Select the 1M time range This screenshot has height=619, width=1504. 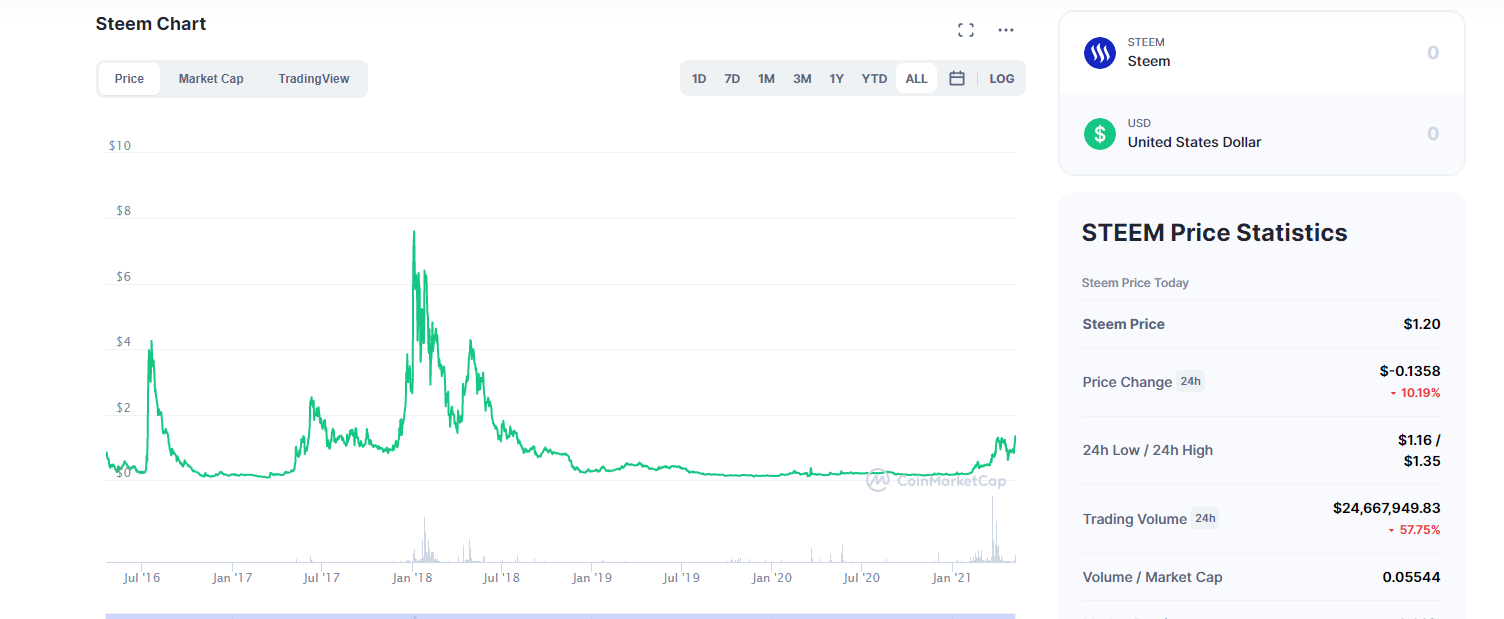click(x=766, y=79)
